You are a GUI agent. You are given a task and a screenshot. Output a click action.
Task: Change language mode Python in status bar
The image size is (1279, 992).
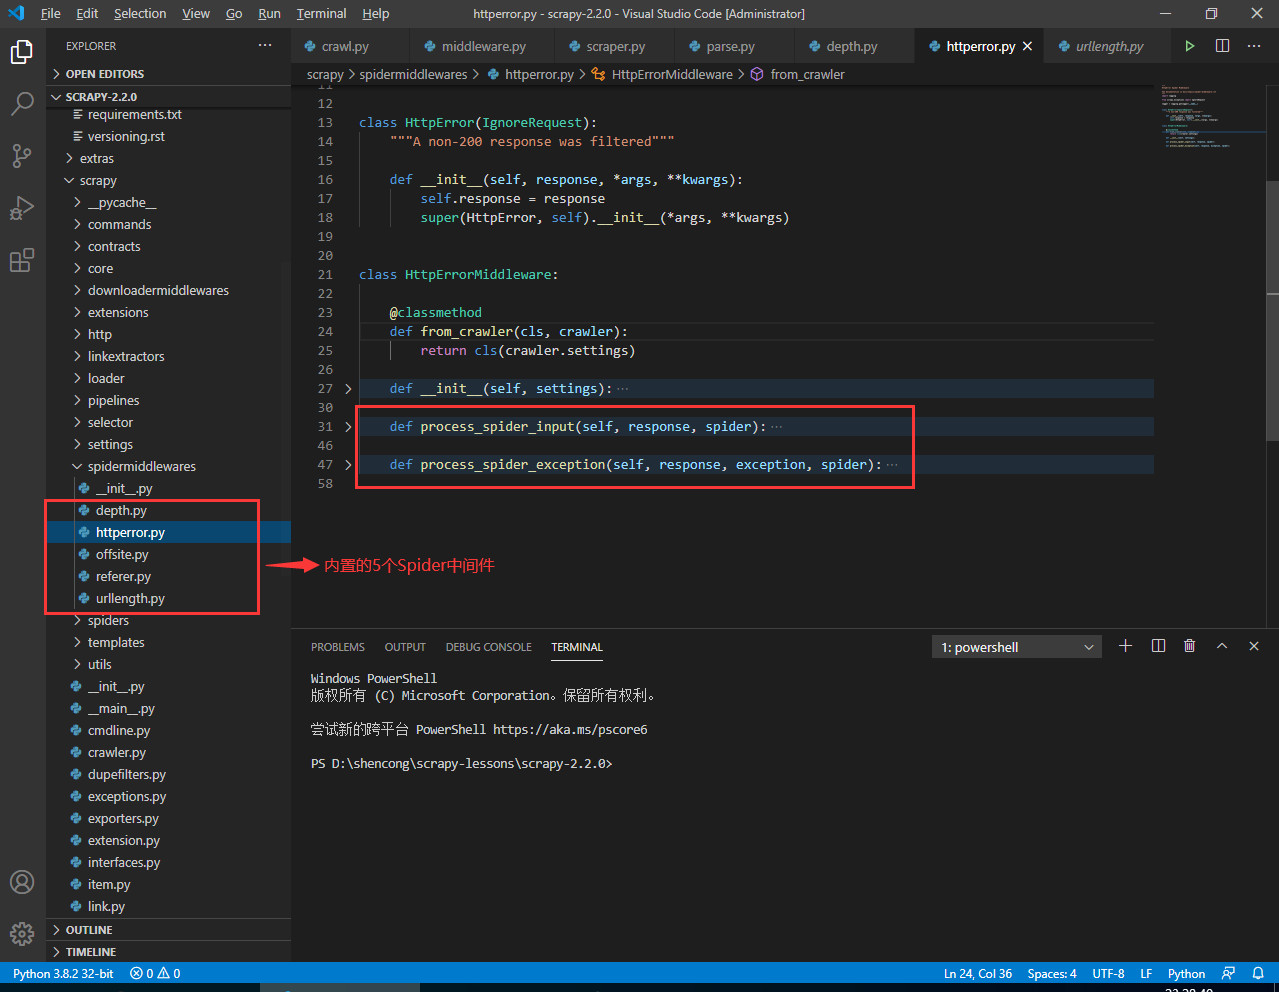coord(1187,973)
